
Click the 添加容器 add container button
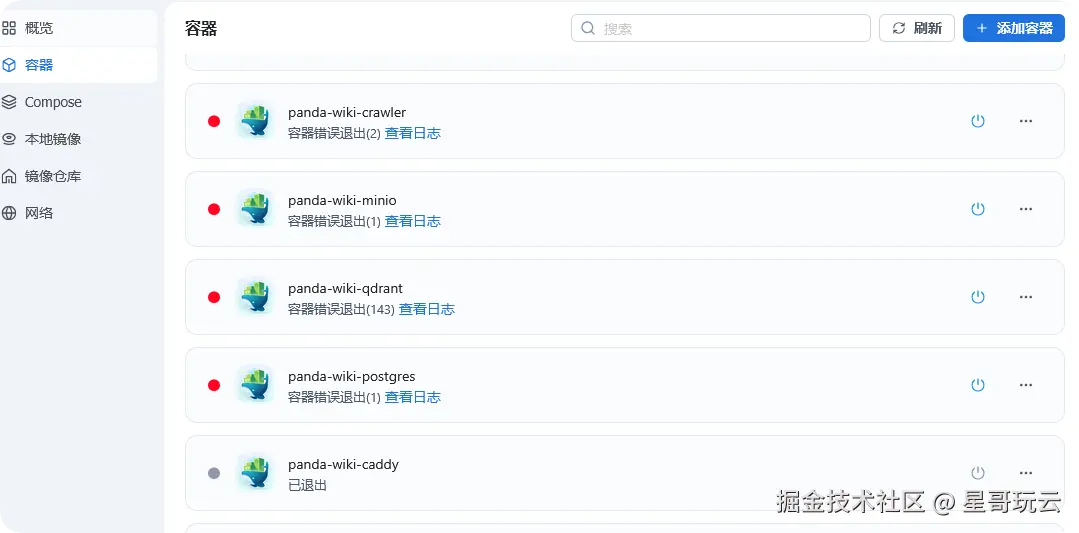(1014, 28)
